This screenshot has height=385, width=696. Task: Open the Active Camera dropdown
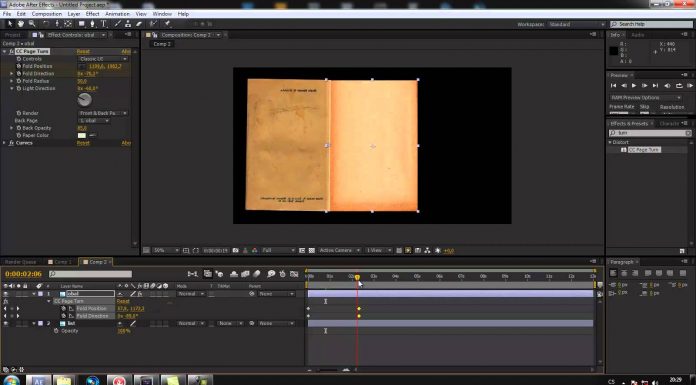pyautogui.click(x=339, y=250)
